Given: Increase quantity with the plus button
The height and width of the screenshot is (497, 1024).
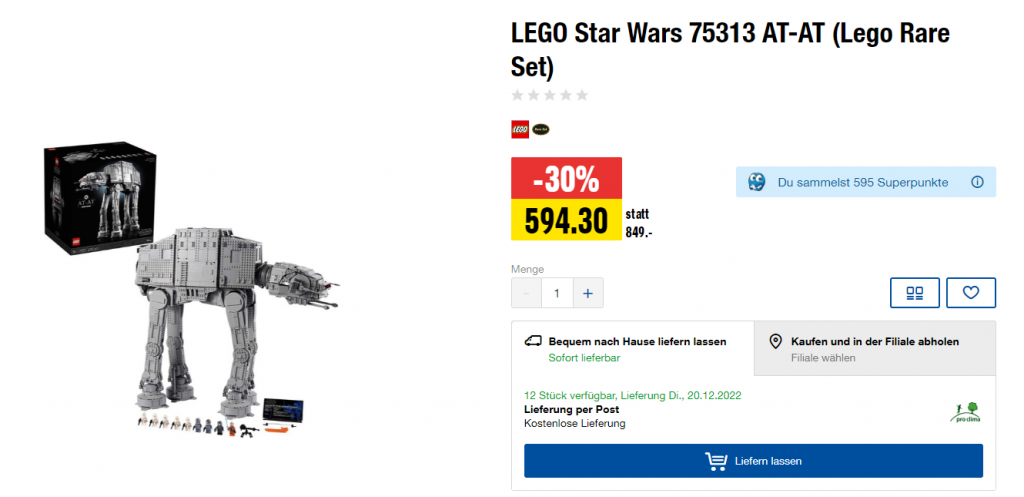Looking at the screenshot, I should click(587, 293).
